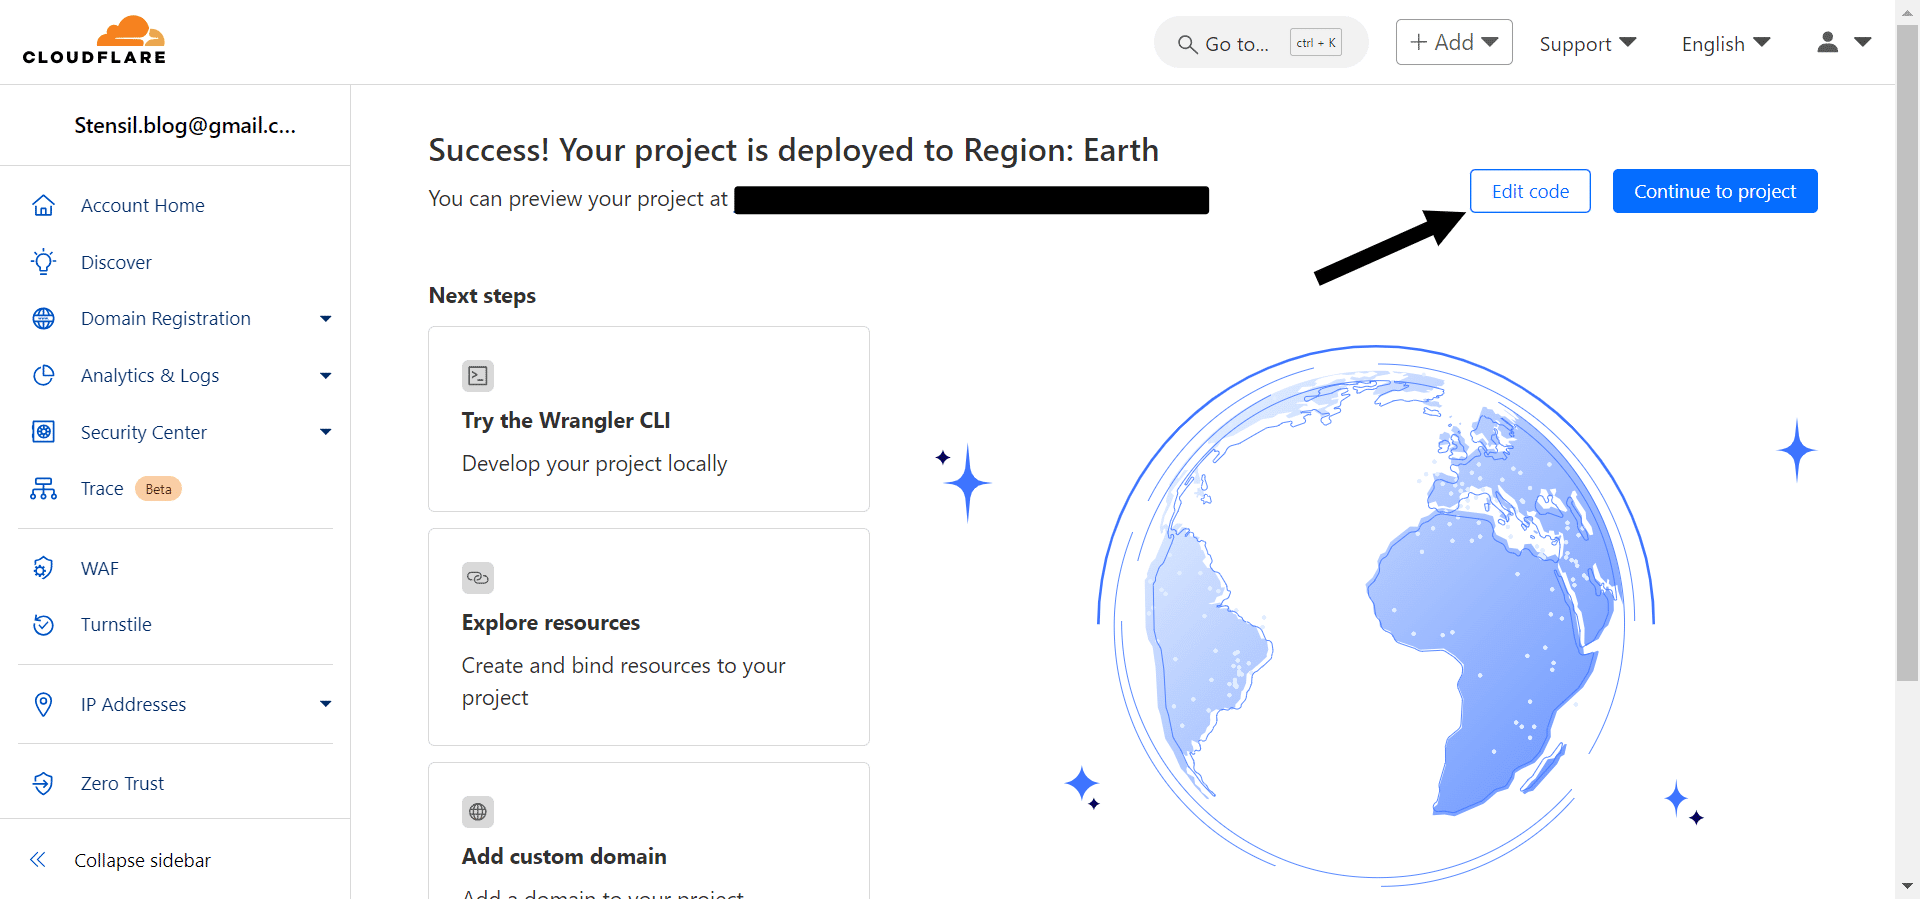Click the Trace network icon
The width and height of the screenshot is (1920, 899).
point(43,489)
